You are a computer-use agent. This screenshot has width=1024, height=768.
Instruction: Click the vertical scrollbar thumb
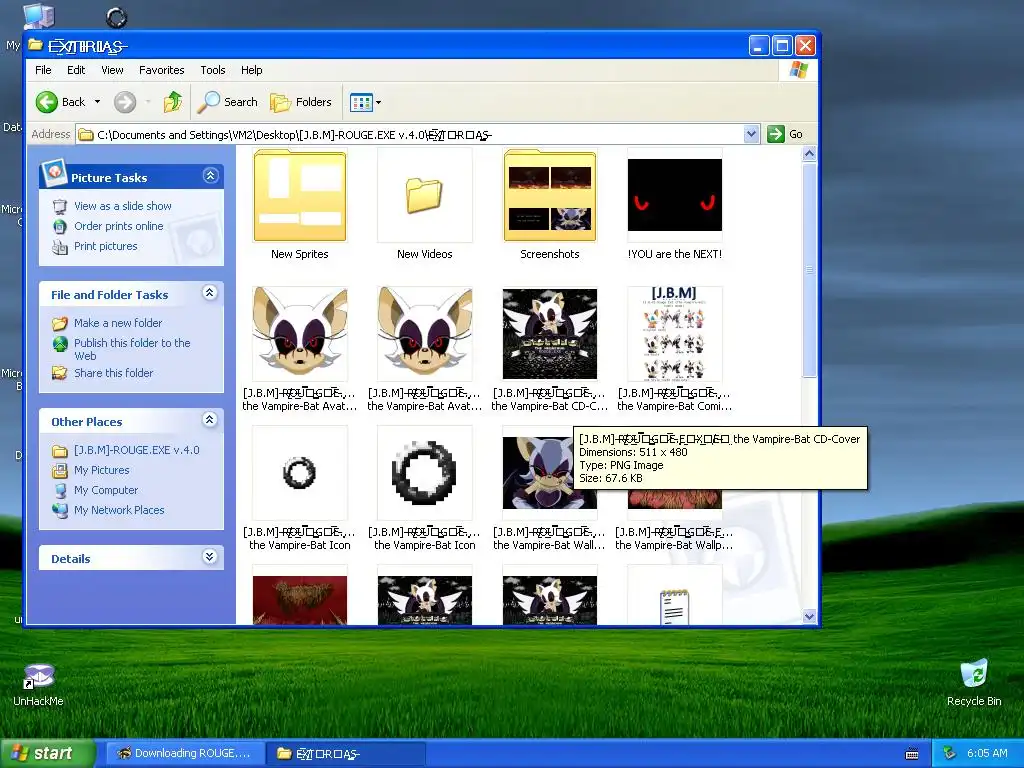[809, 269]
